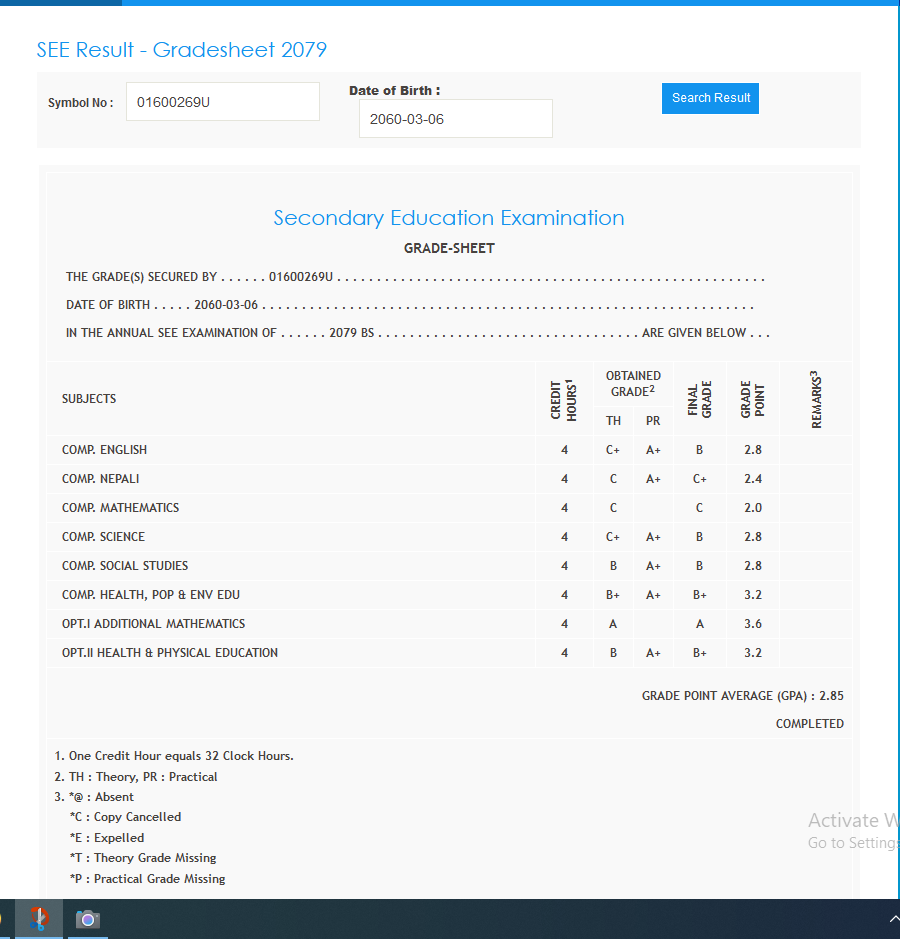900x939 pixels.
Task: Click the OPT.II HEALTH & PHYSICAL EDUCATION label
Action: (170, 653)
